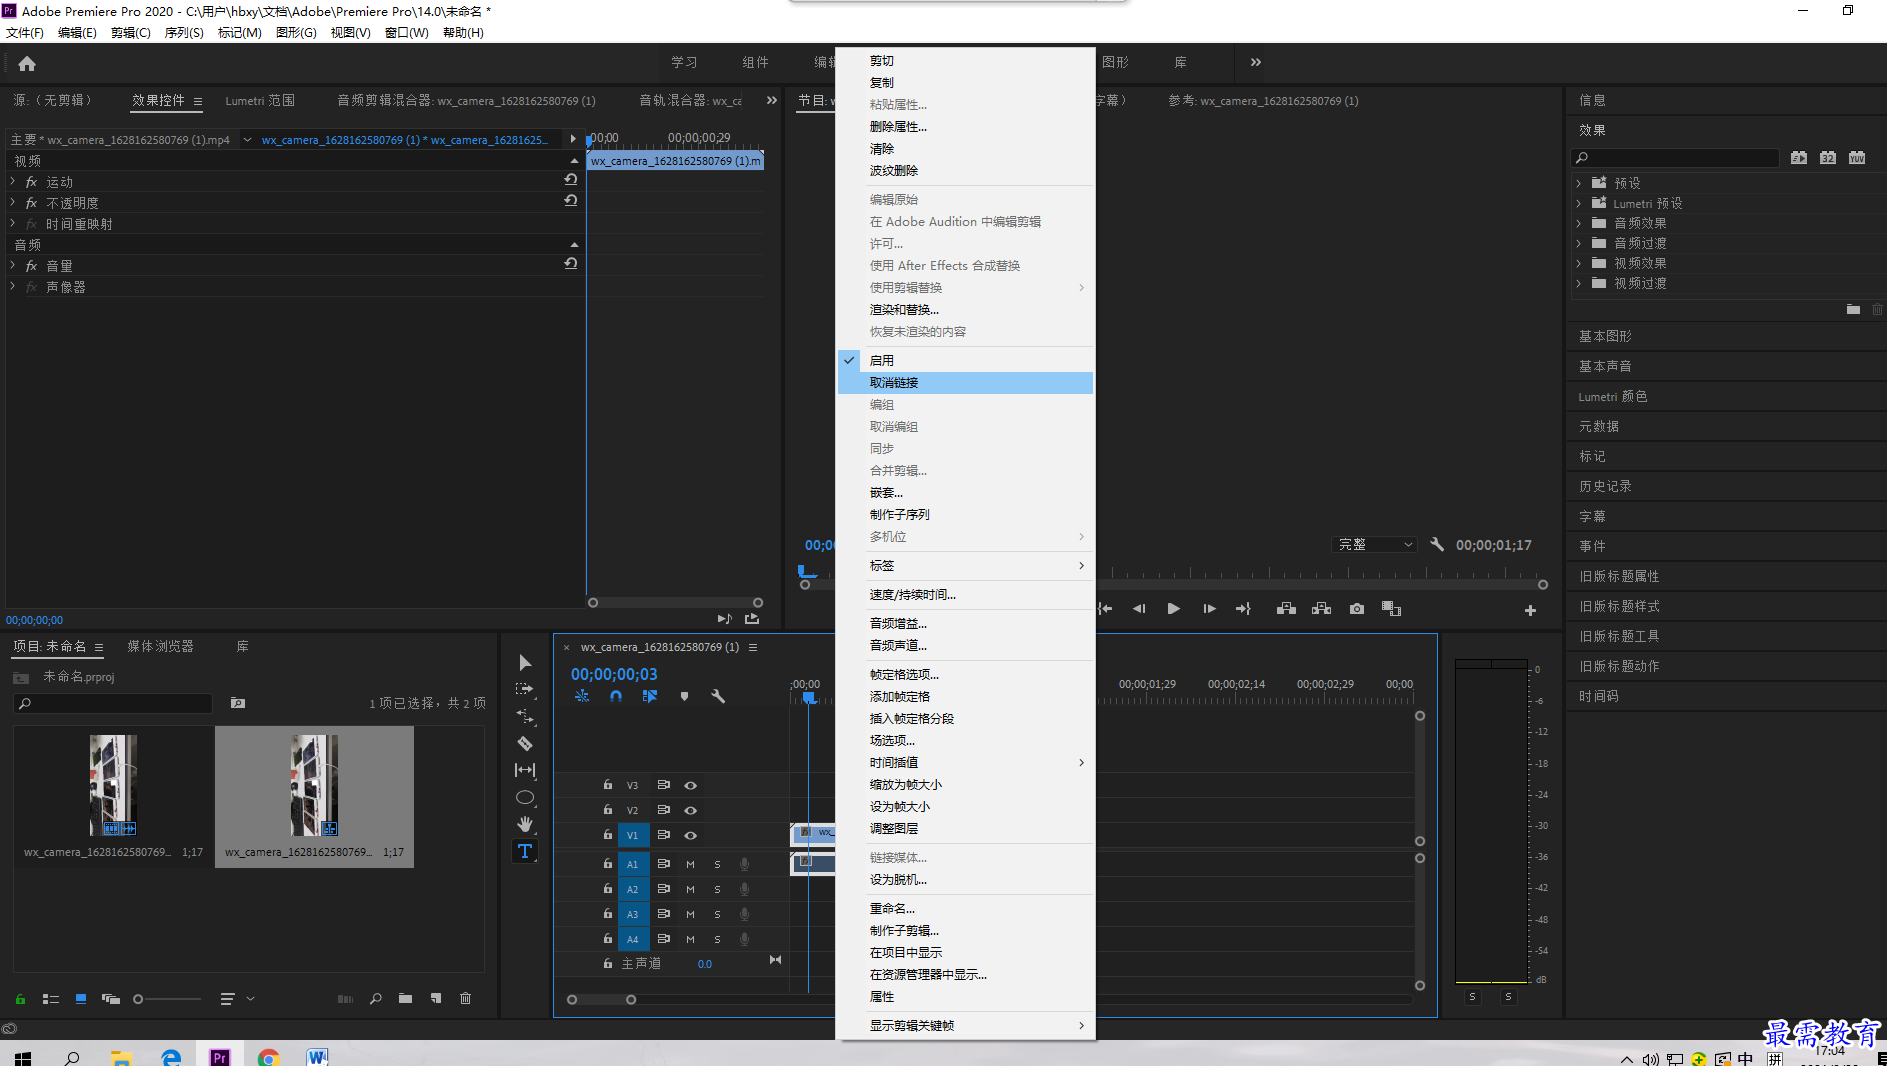
Task: Delete selected item in project panel
Action: click(x=465, y=998)
